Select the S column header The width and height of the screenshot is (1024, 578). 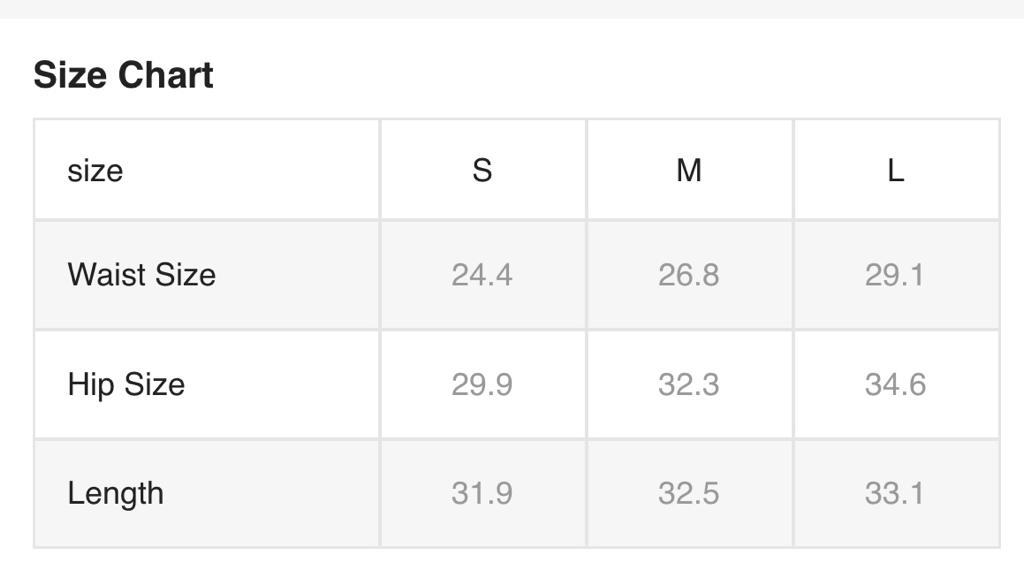(482, 170)
